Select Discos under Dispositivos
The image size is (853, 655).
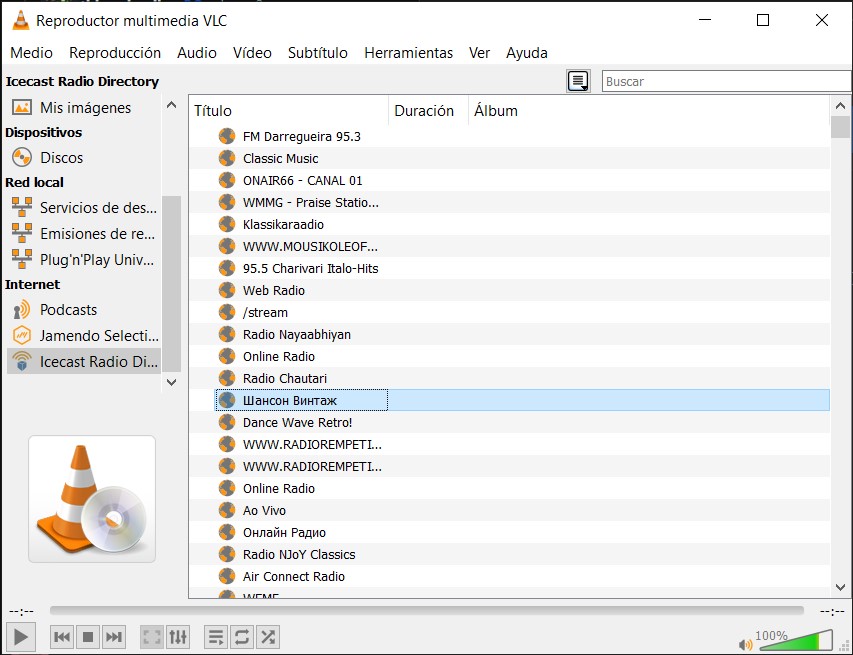point(83,158)
